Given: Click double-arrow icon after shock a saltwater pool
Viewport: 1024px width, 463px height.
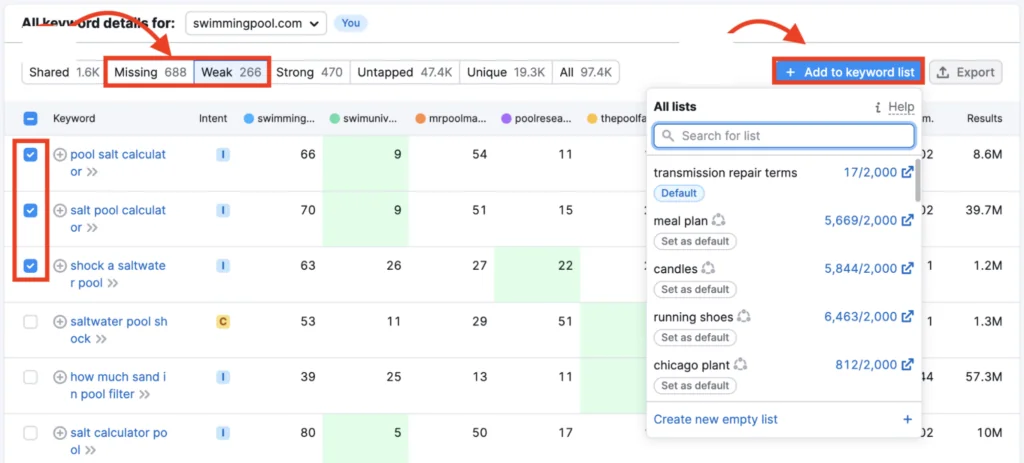Looking at the screenshot, I should 113,283.
